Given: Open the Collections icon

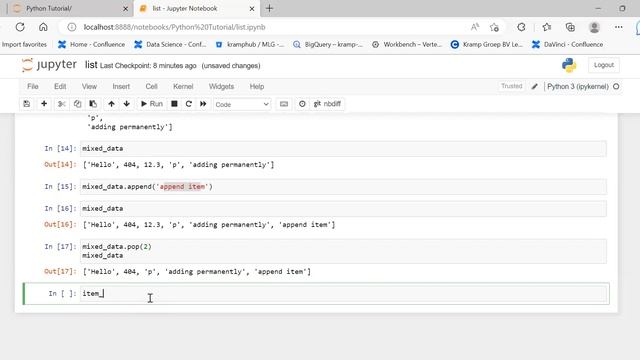Looking at the screenshot, I should tap(570, 27).
